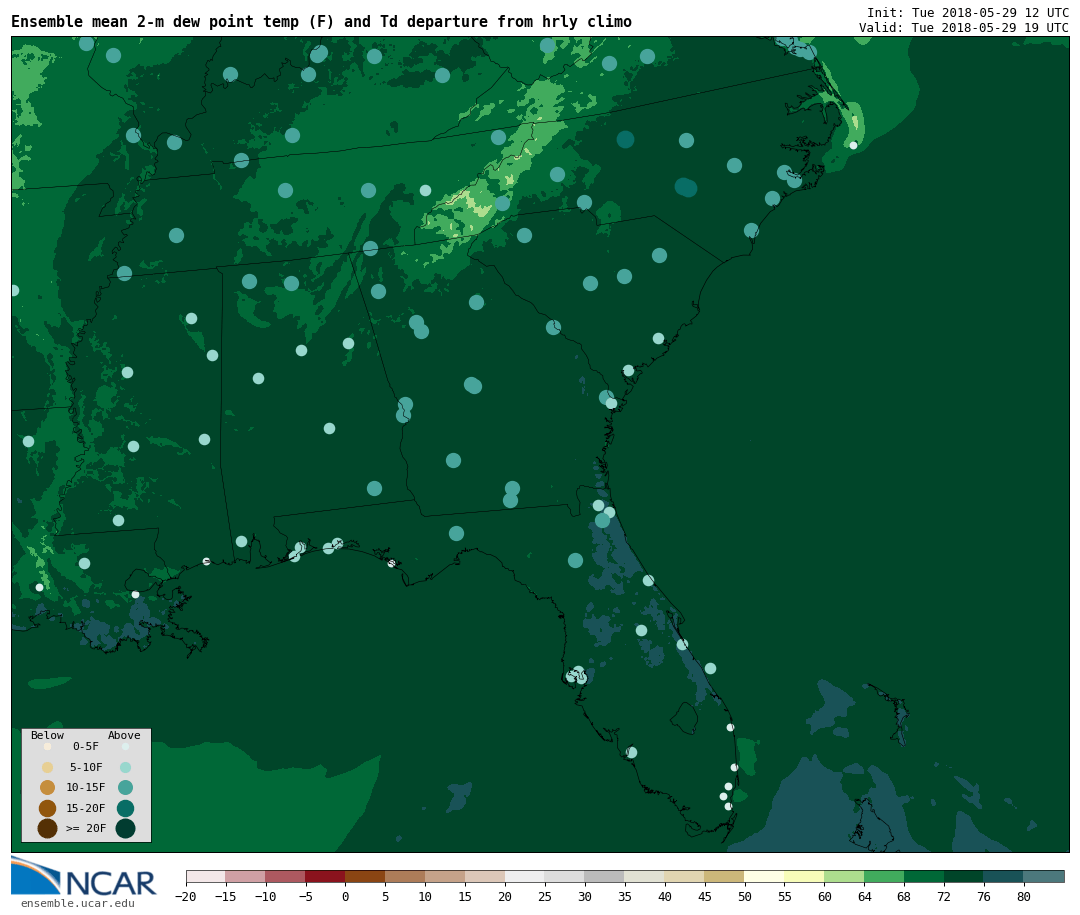Image resolution: width=1080 pixels, height=915 pixels.
Task: Choose the dark green segment between 72 and 76
Action: [x=965, y=876]
